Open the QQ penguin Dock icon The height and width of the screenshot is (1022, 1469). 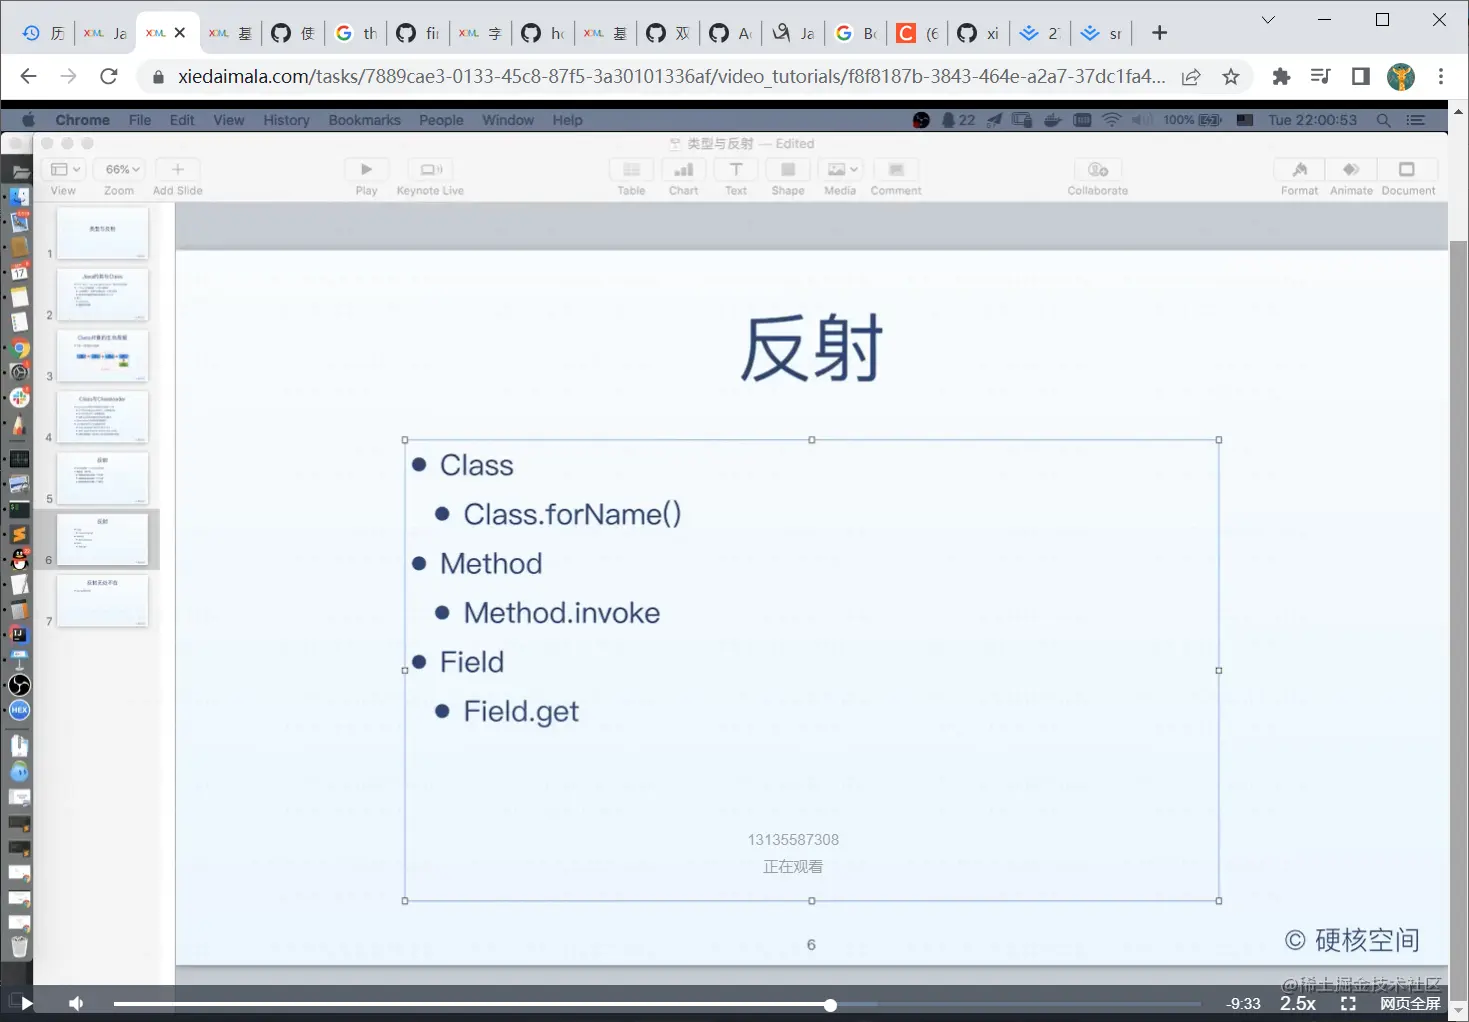pyautogui.click(x=19, y=559)
